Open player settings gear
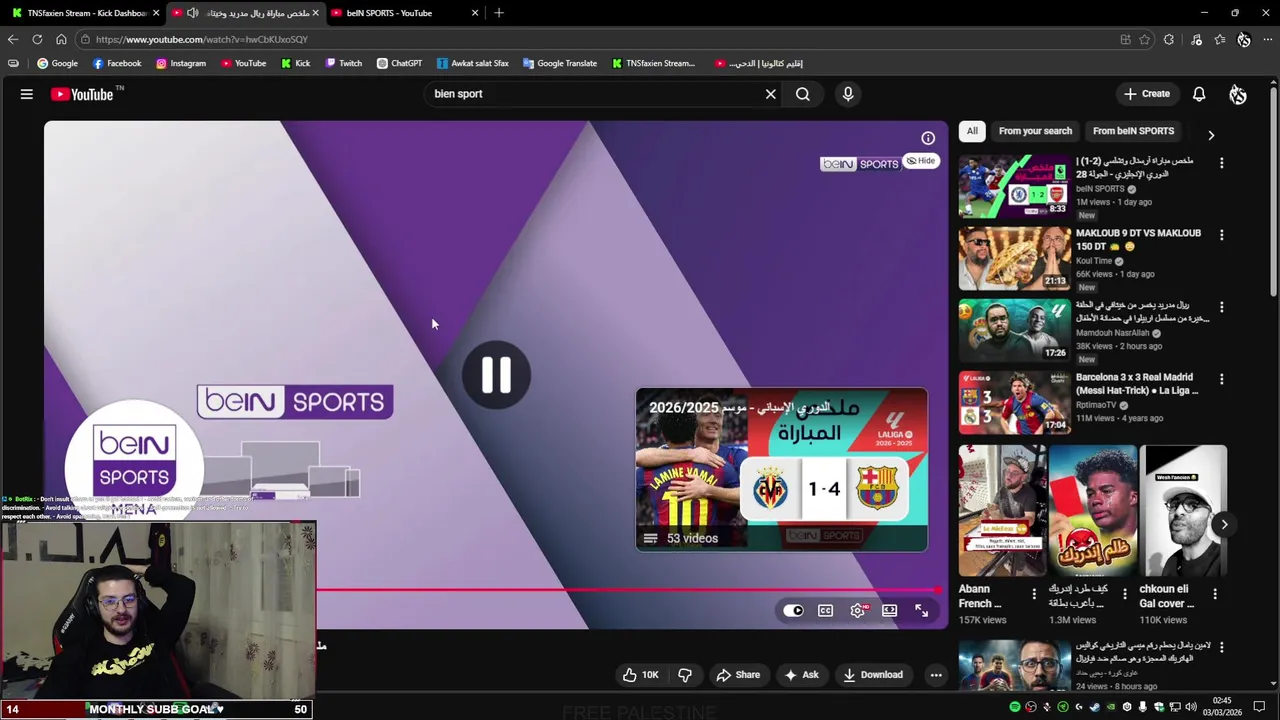The height and width of the screenshot is (720, 1280). point(858,610)
